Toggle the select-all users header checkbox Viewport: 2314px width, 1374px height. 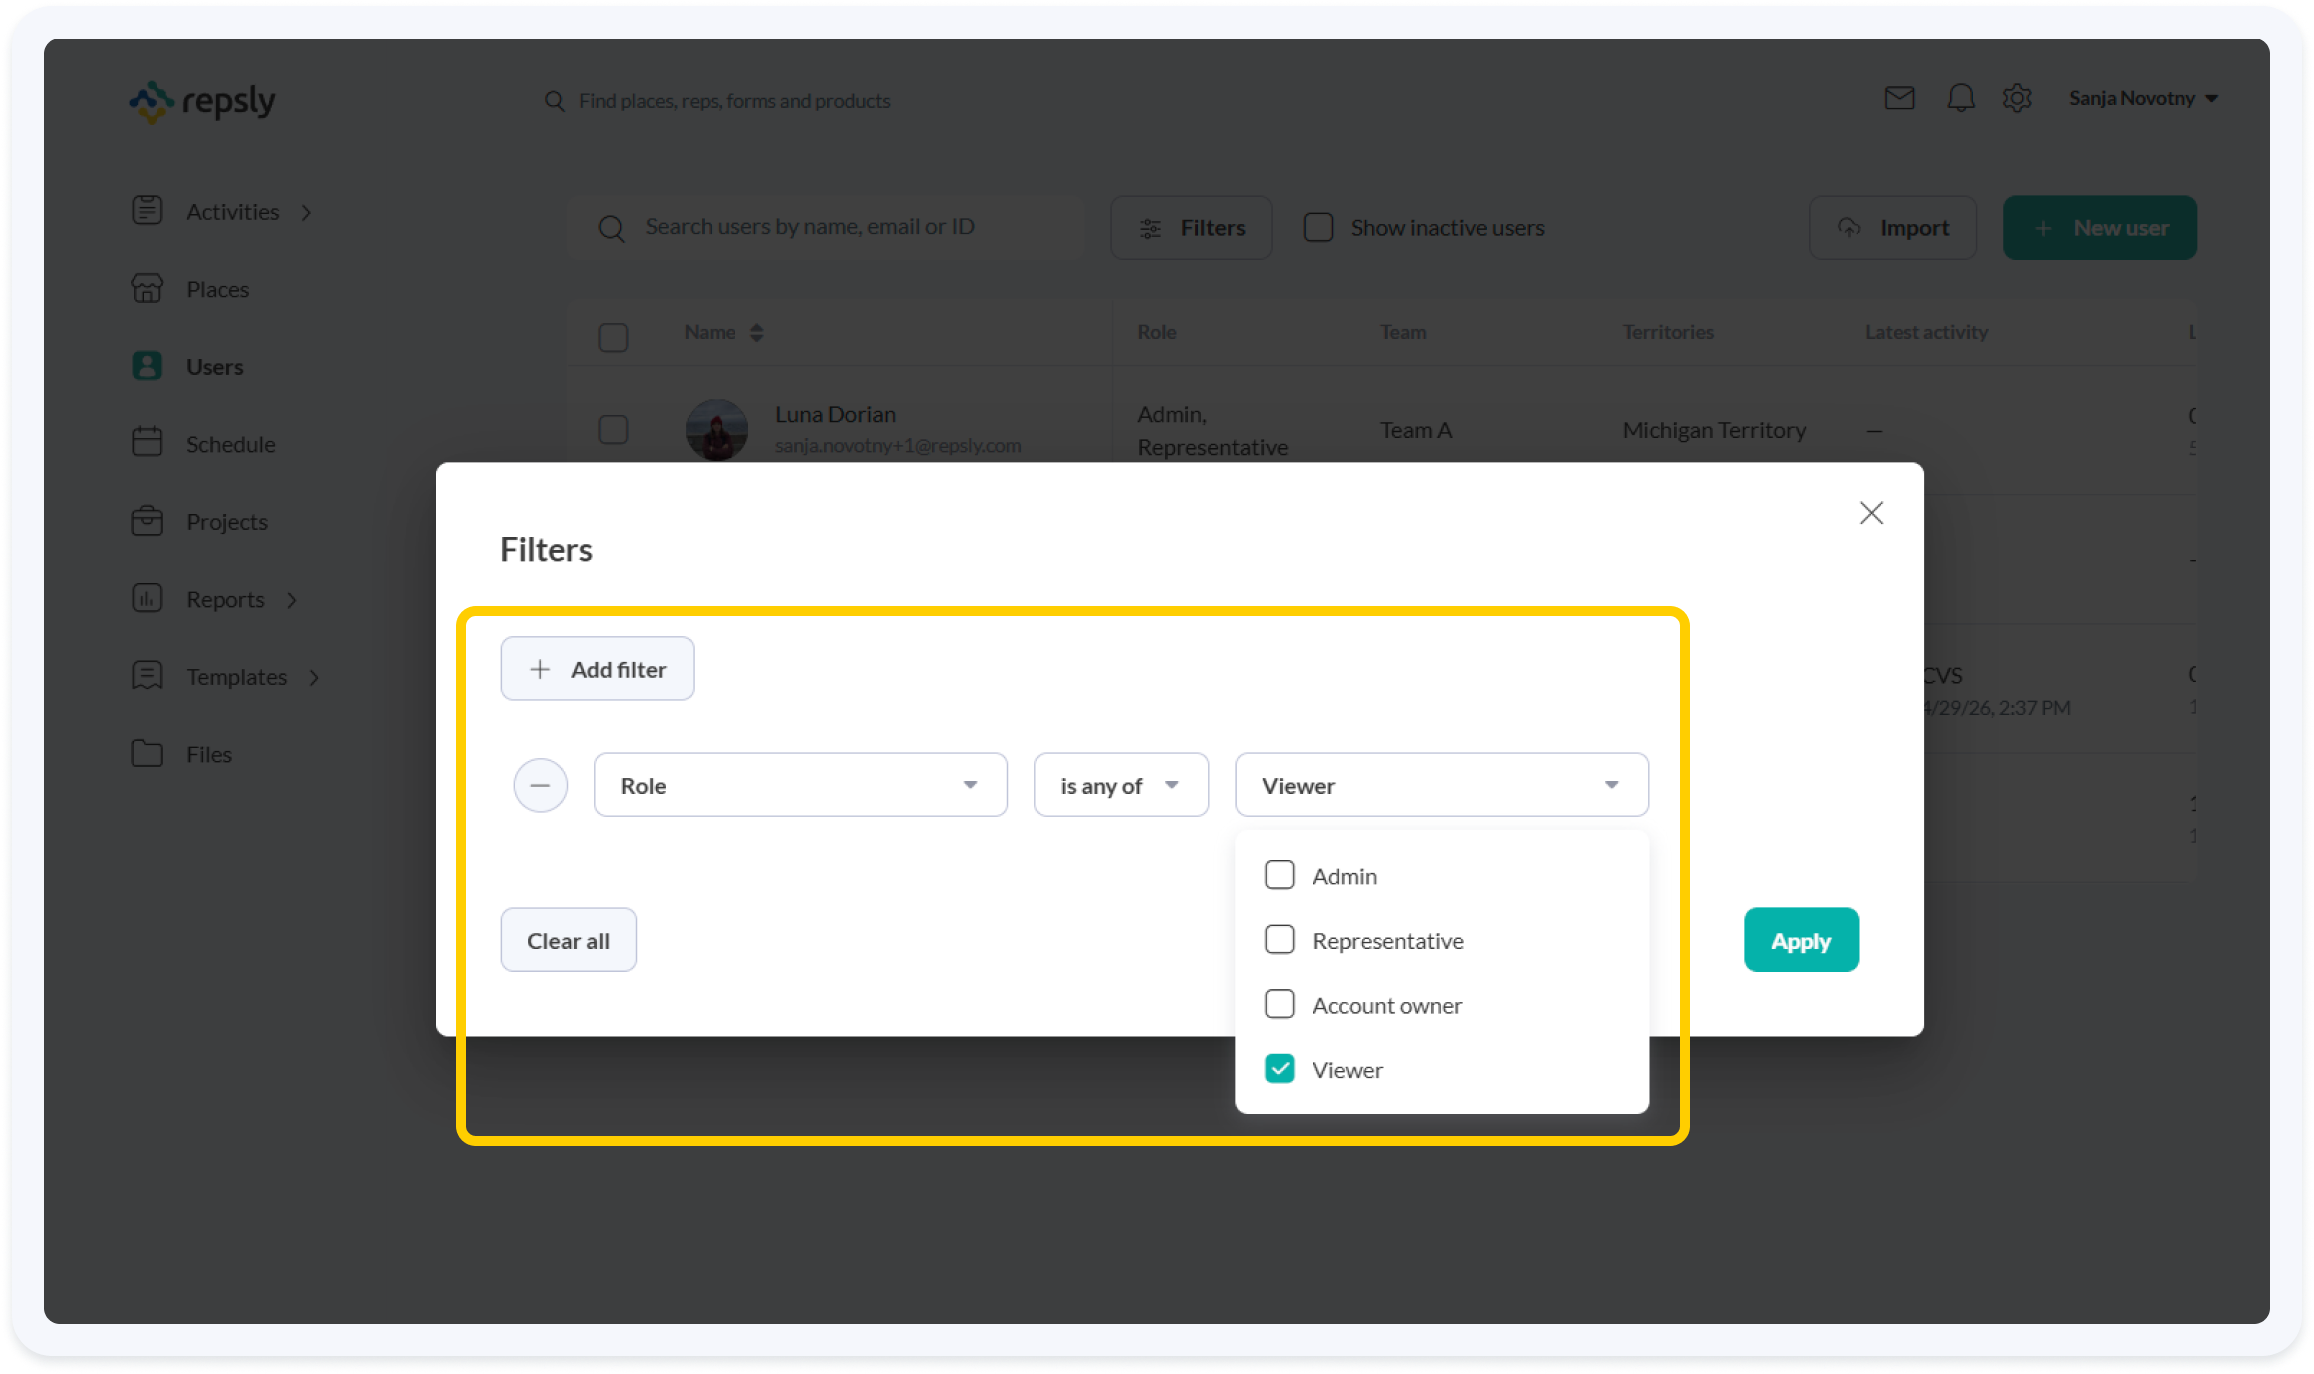point(613,337)
